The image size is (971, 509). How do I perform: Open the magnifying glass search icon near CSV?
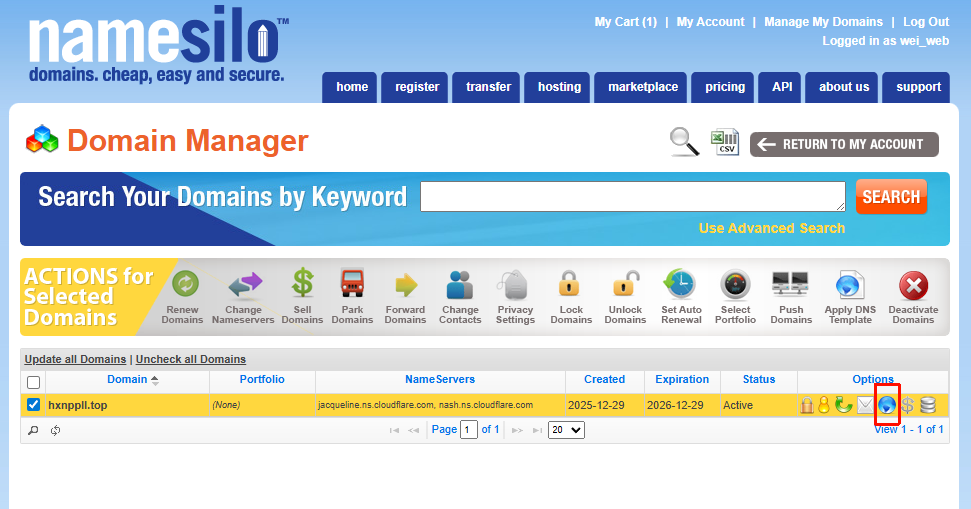pyautogui.click(x=684, y=142)
